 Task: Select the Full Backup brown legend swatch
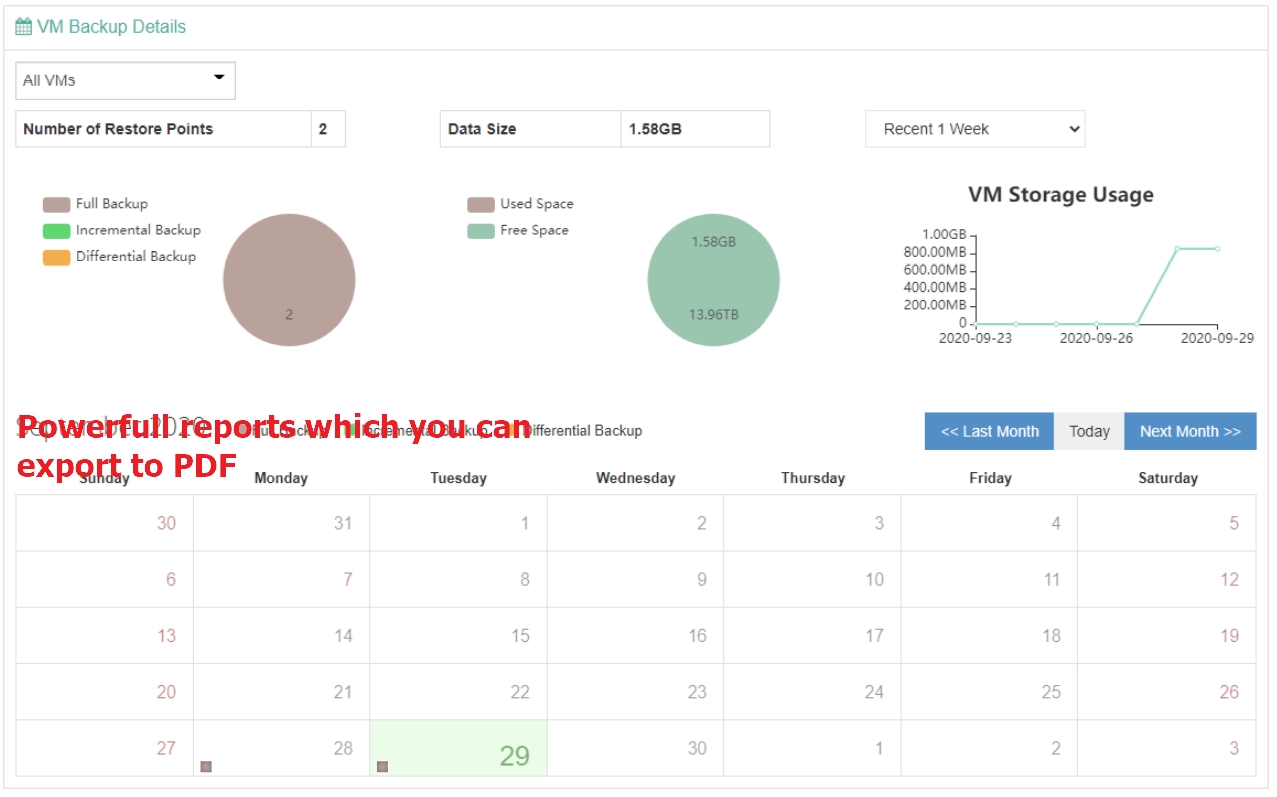pos(55,203)
